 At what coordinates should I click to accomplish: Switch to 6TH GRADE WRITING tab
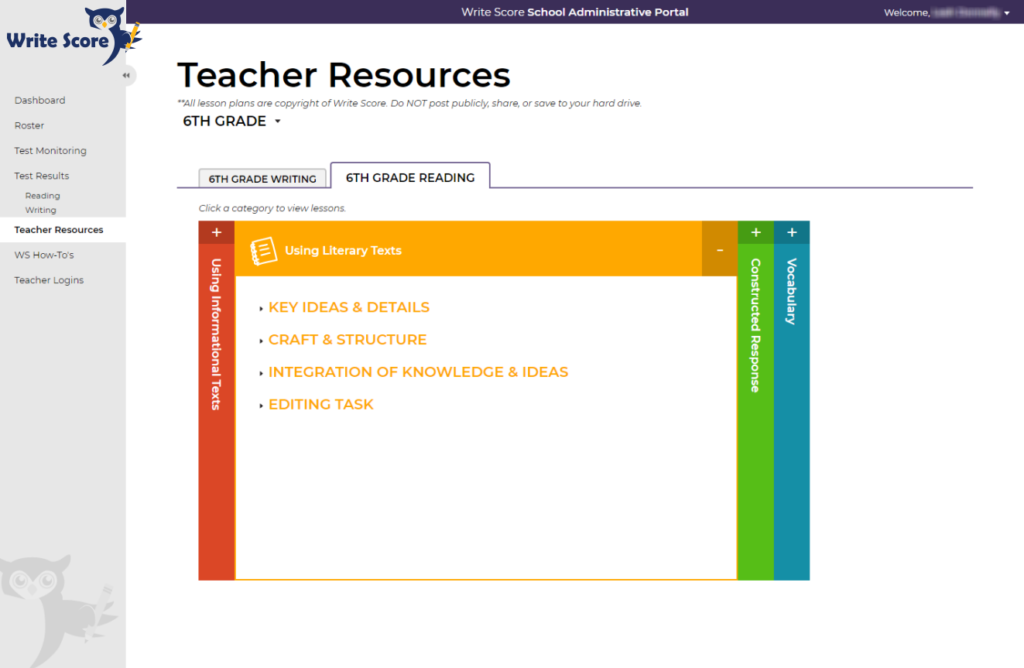click(x=262, y=178)
